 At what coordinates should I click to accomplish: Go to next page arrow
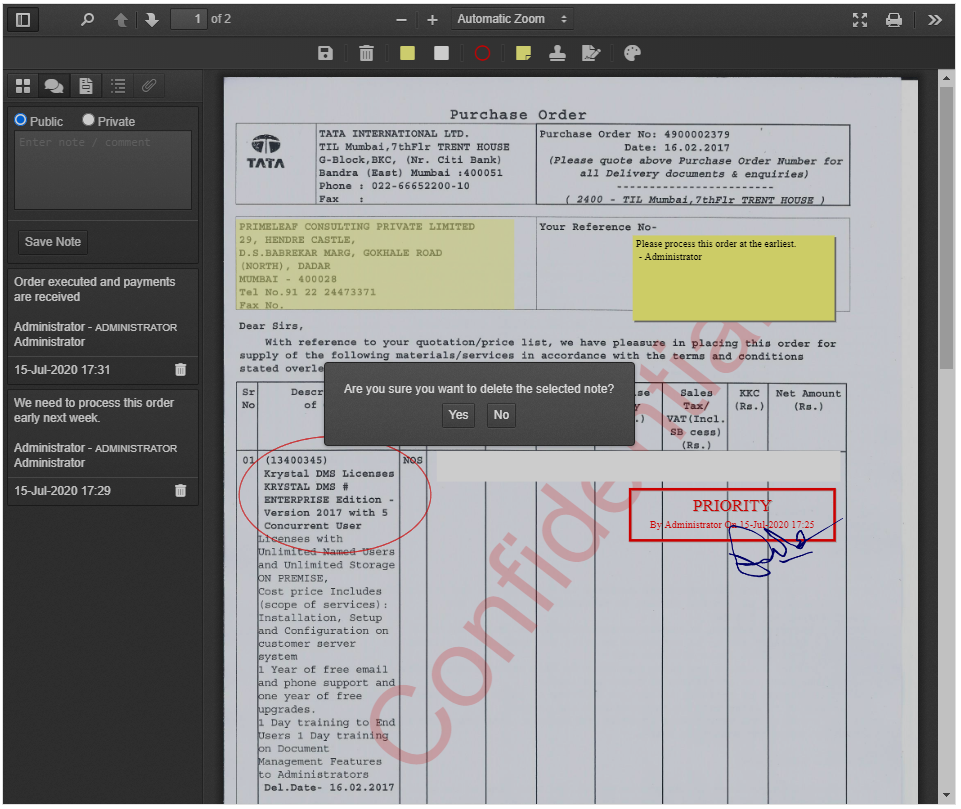click(x=151, y=20)
